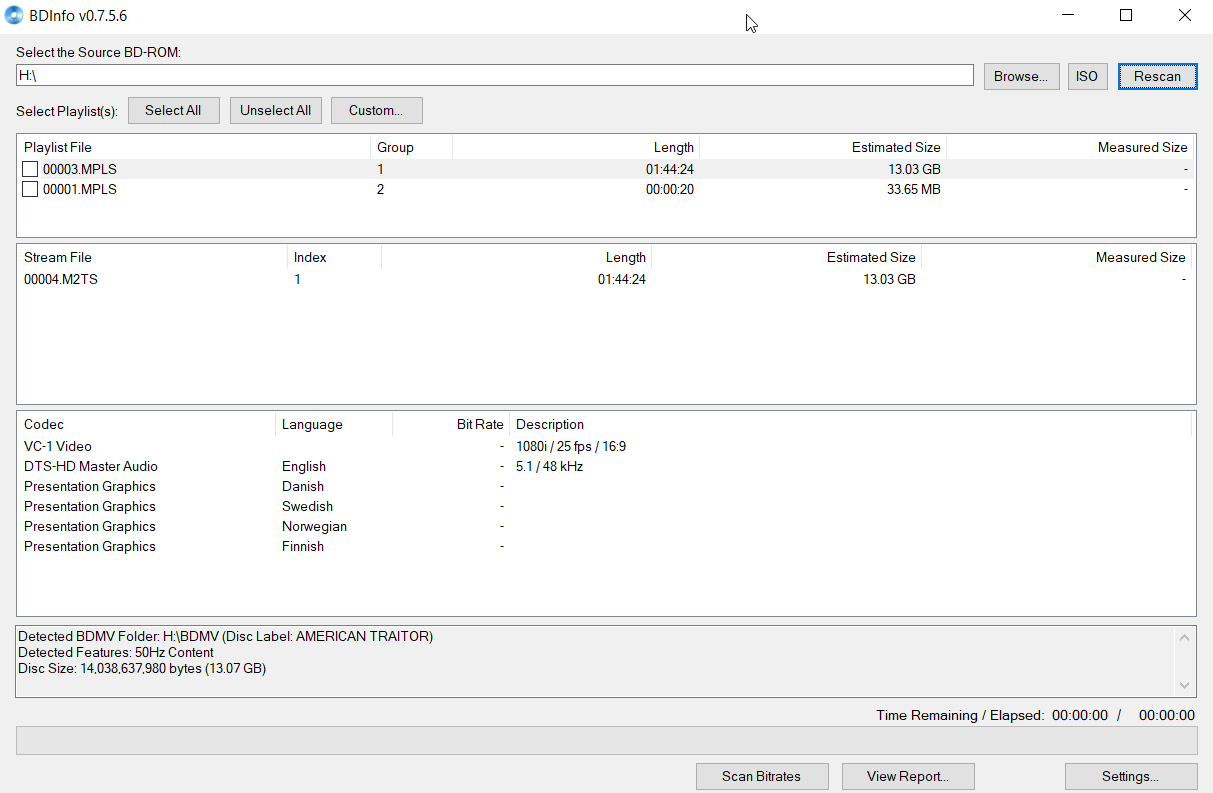Screen dimensions: 1213x793
Task: Click the Disc Label AMERICAN TRAITOR line
Action: (x=226, y=636)
